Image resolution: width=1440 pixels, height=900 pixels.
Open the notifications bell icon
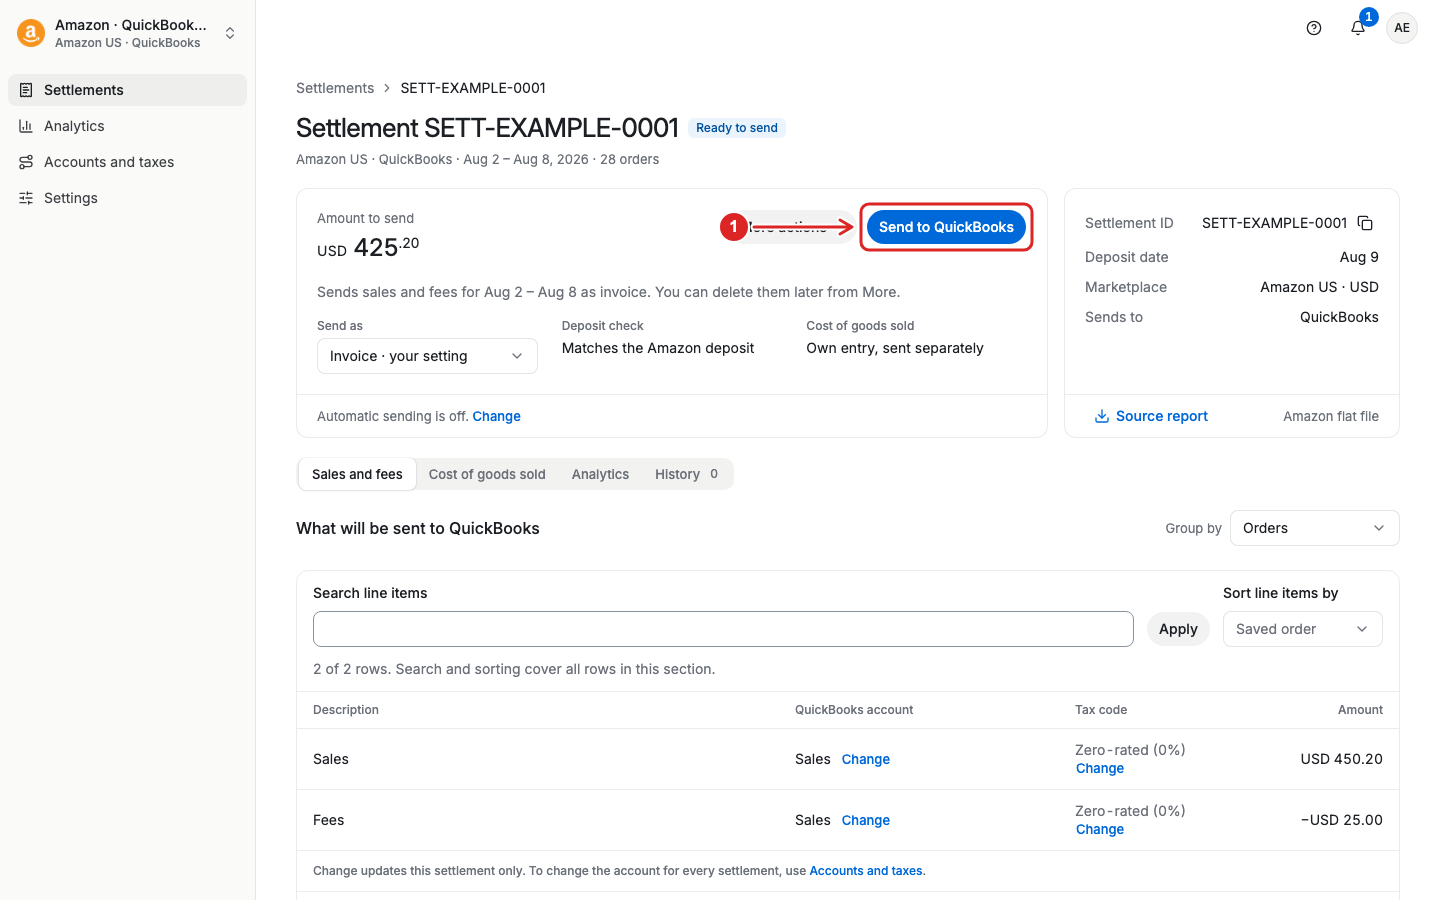1358,28
